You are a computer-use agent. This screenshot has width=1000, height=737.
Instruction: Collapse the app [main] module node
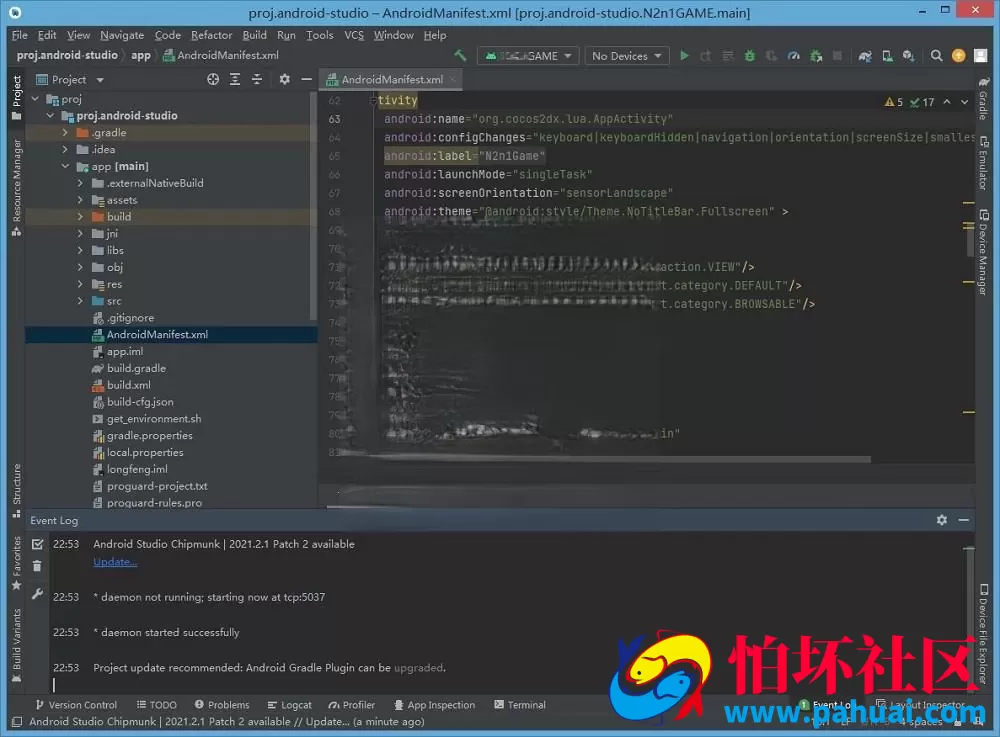click(x=65, y=166)
